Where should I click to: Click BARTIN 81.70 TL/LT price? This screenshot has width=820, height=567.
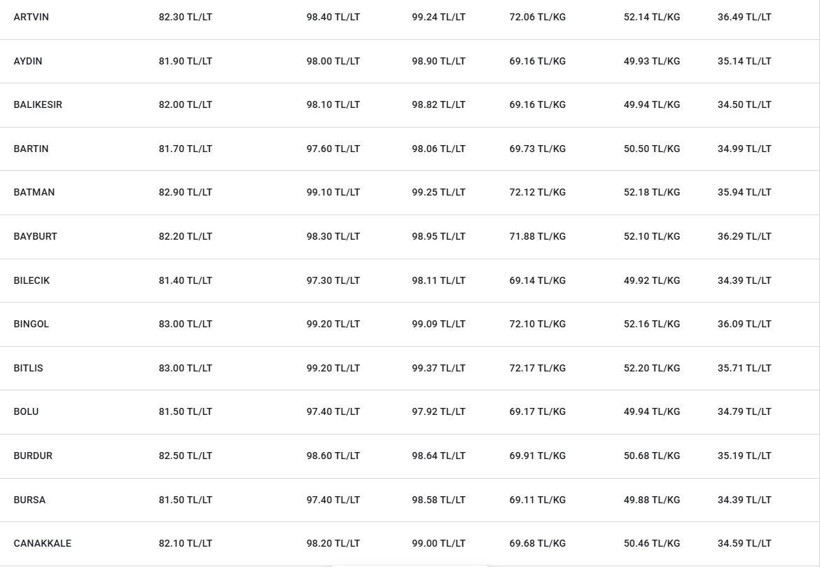click(x=186, y=149)
